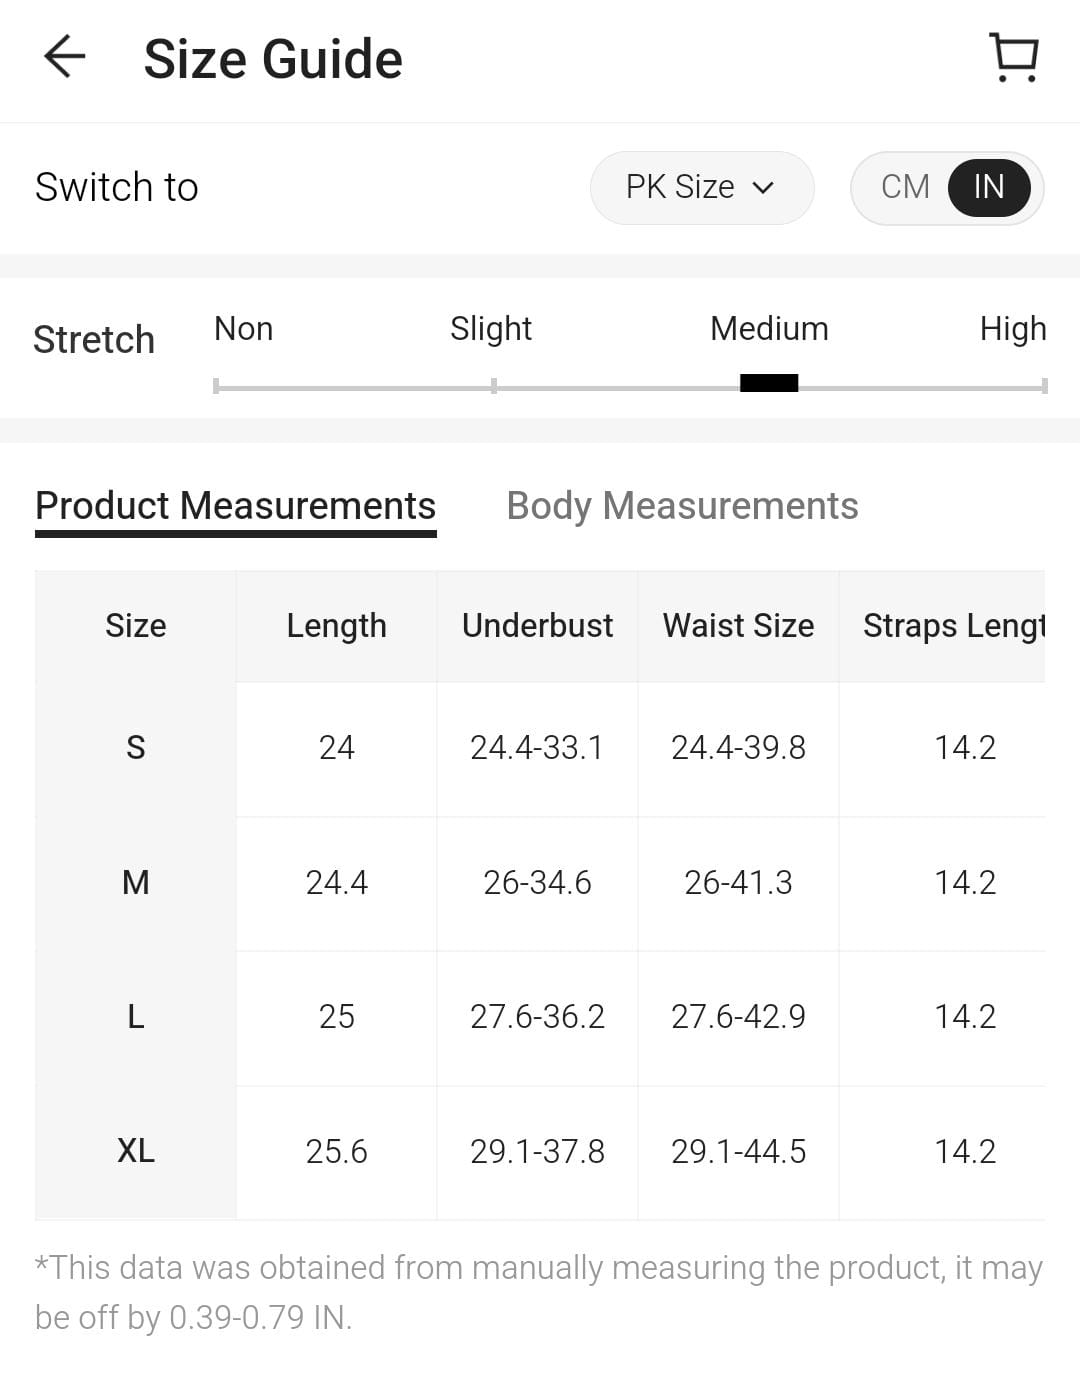This screenshot has height=1375, width=1080.
Task: Click the Non stretch label
Action: [x=243, y=329]
